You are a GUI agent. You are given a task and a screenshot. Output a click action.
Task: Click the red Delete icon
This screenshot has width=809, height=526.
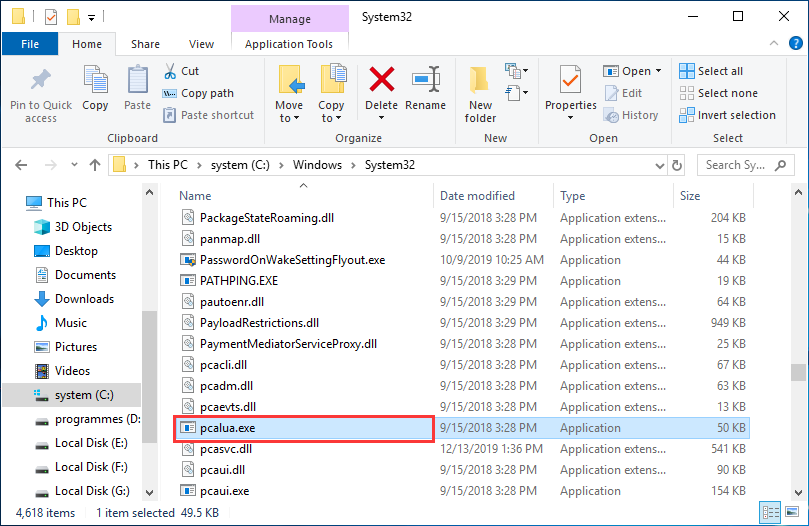point(382,79)
